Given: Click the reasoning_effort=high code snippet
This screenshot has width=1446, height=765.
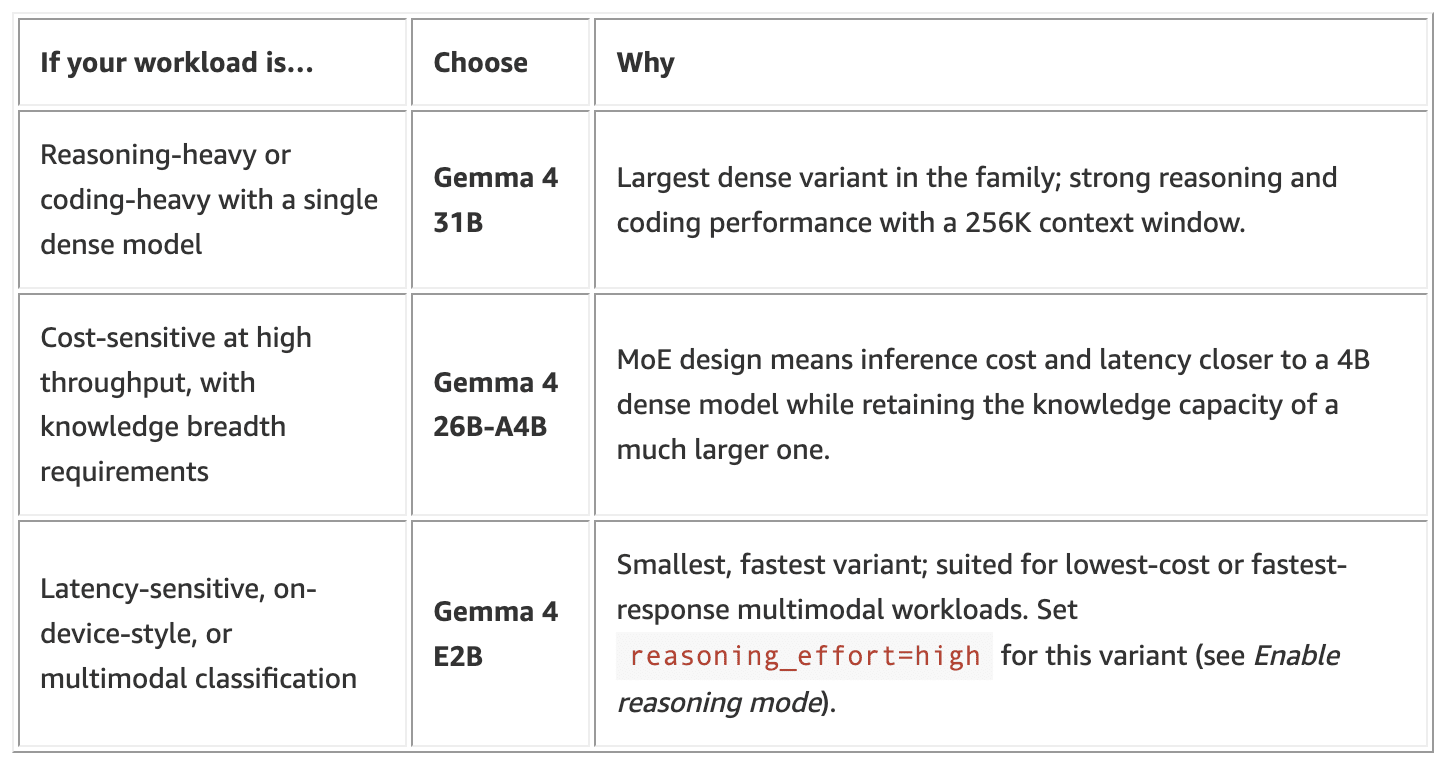Looking at the screenshot, I should point(805,656).
